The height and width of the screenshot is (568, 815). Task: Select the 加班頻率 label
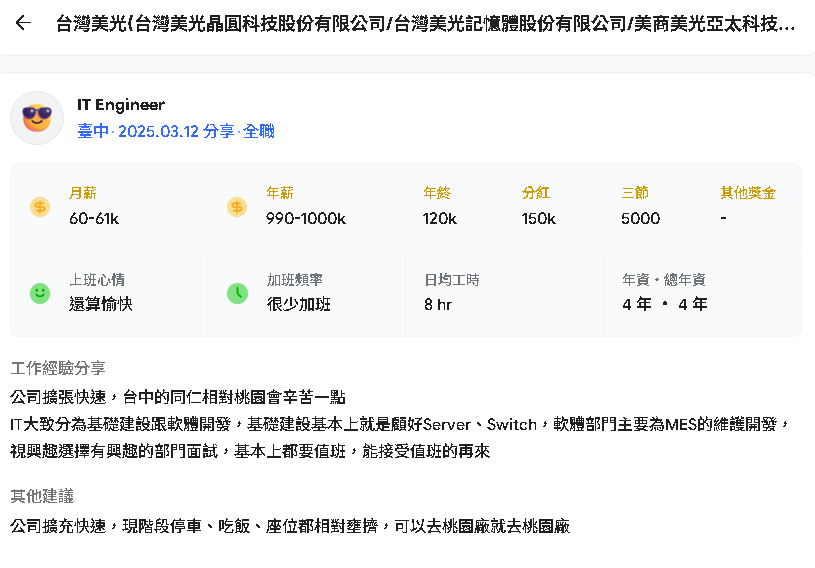click(x=295, y=280)
